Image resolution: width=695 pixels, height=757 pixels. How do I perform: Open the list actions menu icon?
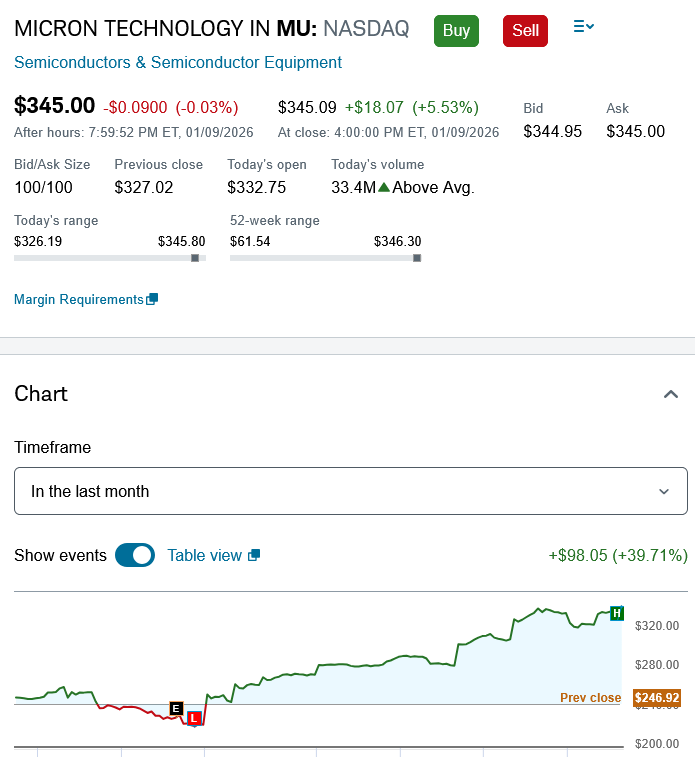[584, 27]
